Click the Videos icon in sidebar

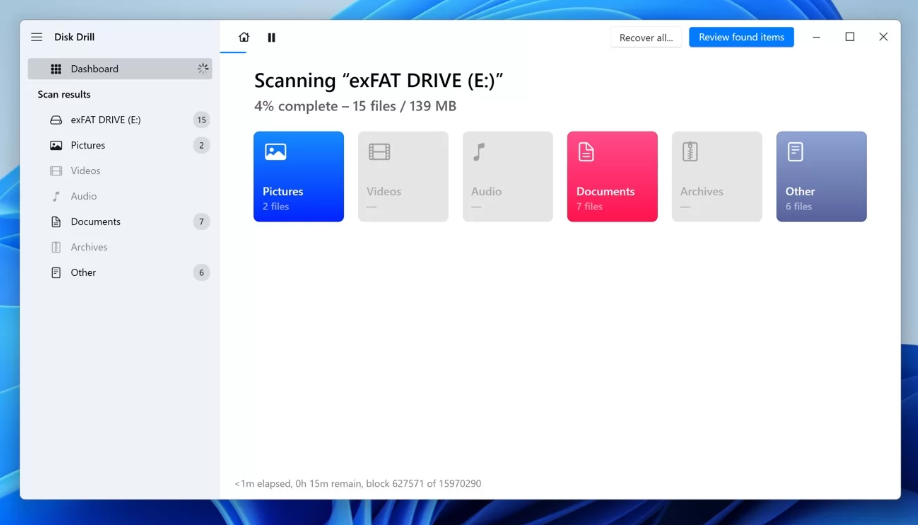(56, 171)
